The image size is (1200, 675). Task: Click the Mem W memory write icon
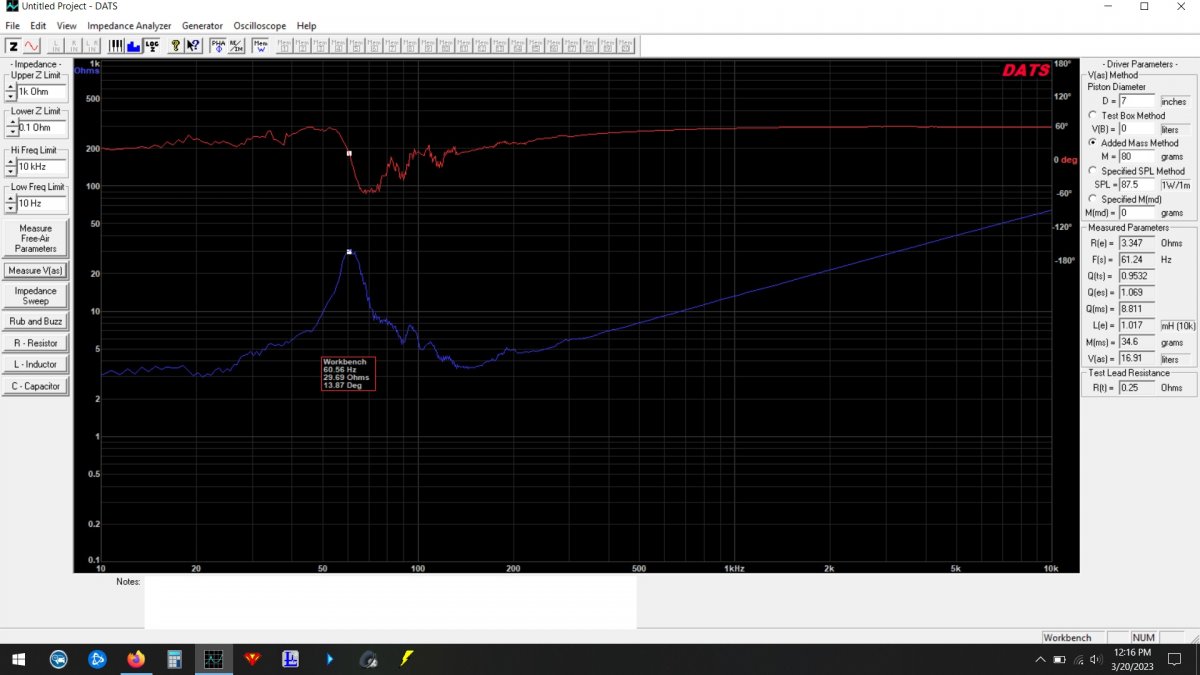(x=260, y=45)
